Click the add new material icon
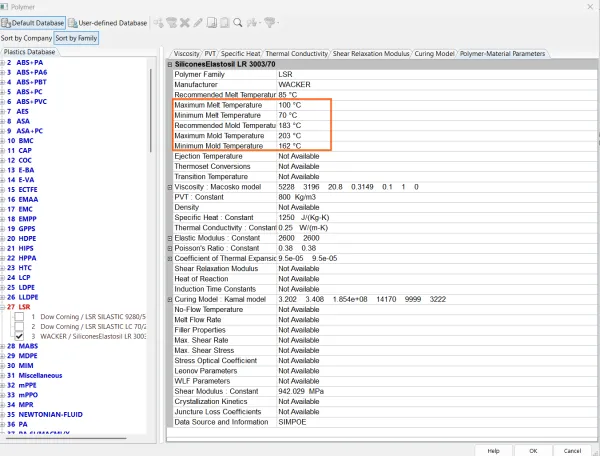 point(158,23)
